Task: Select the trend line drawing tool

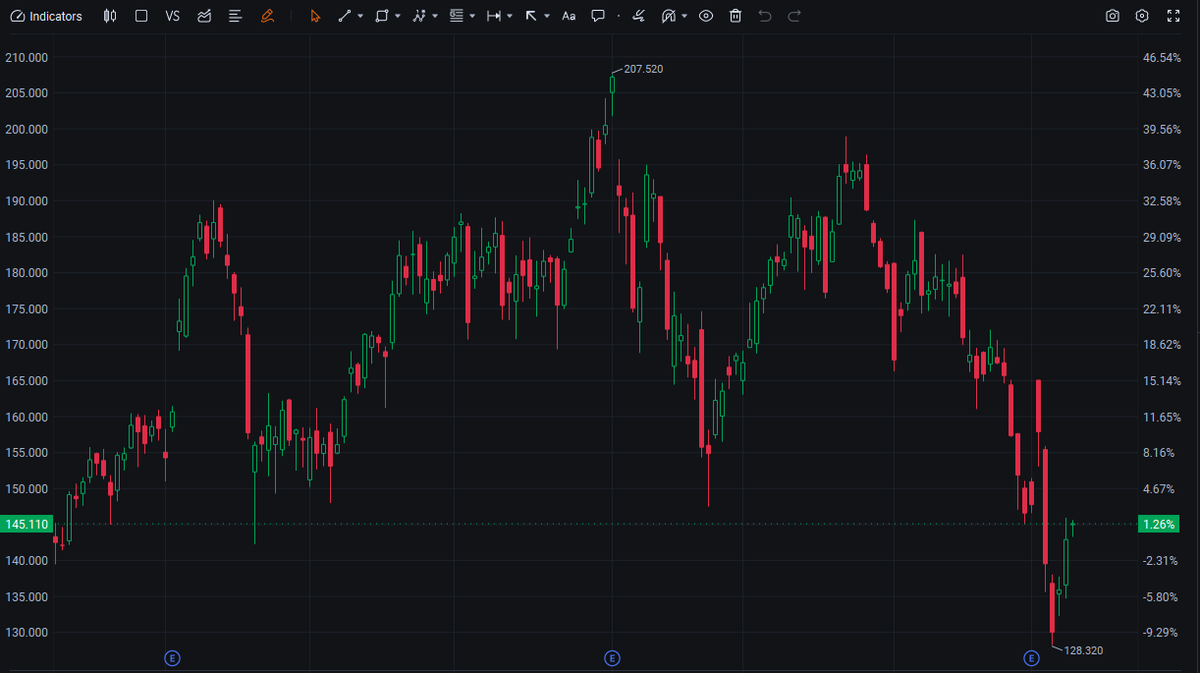Action: pos(345,16)
